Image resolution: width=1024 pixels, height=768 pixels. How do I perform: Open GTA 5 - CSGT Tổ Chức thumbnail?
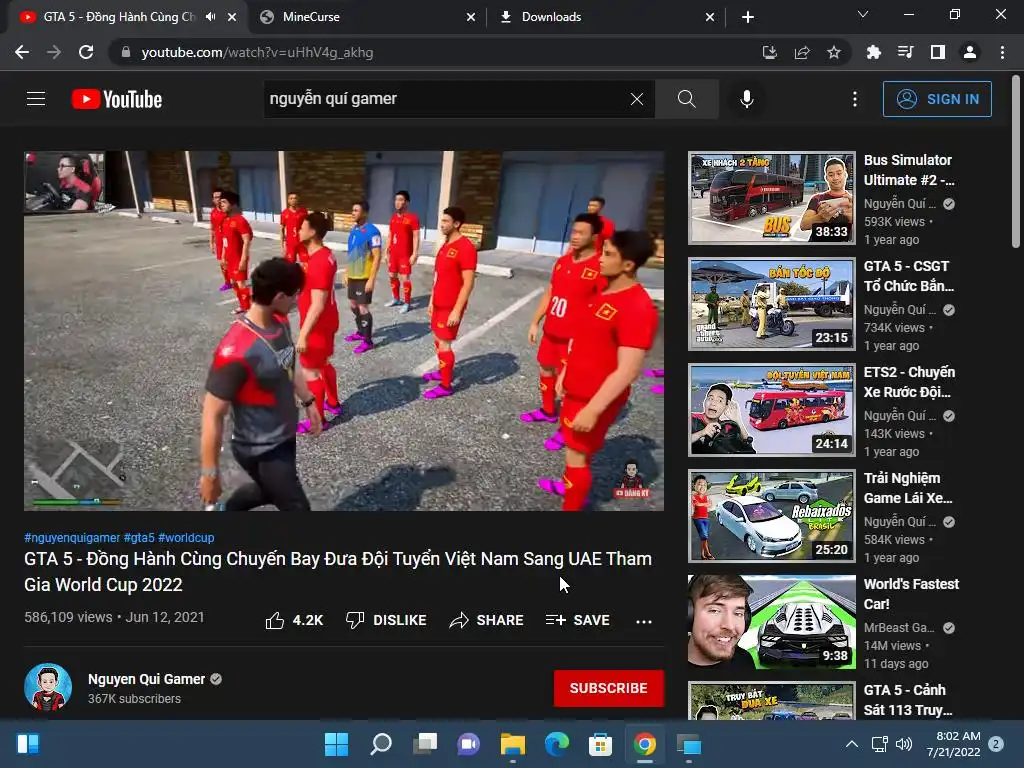772,304
